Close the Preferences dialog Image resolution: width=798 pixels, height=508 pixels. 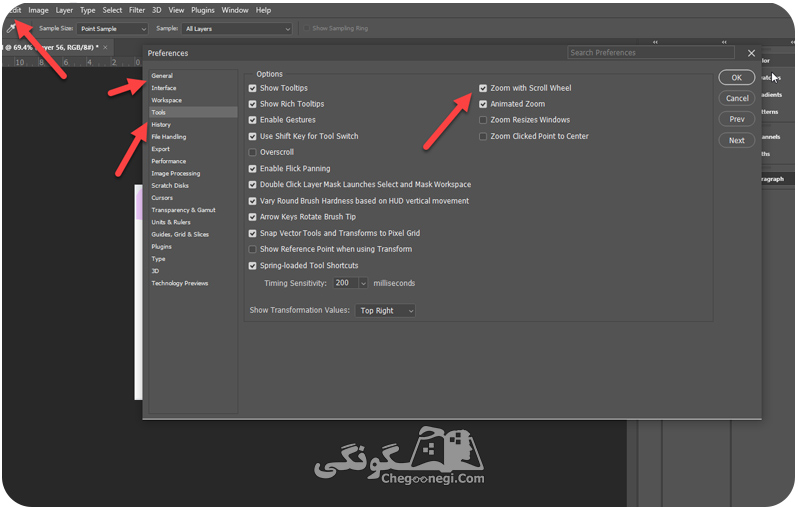[751, 53]
